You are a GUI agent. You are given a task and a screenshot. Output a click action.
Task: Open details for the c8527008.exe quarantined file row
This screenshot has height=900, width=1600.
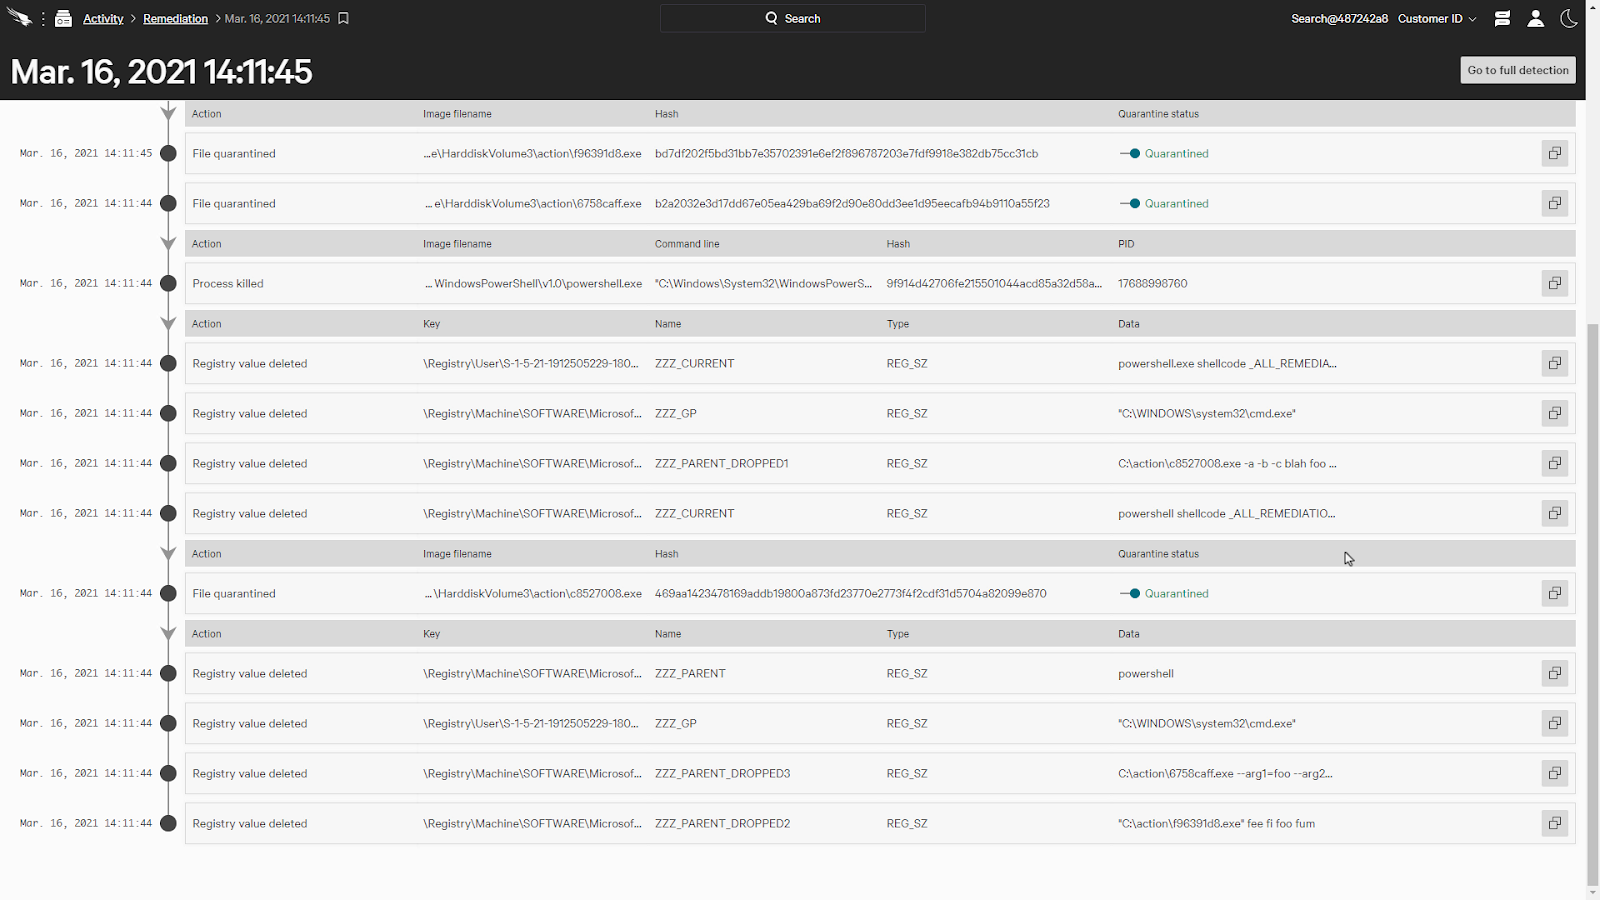pyautogui.click(x=1555, y=593)
